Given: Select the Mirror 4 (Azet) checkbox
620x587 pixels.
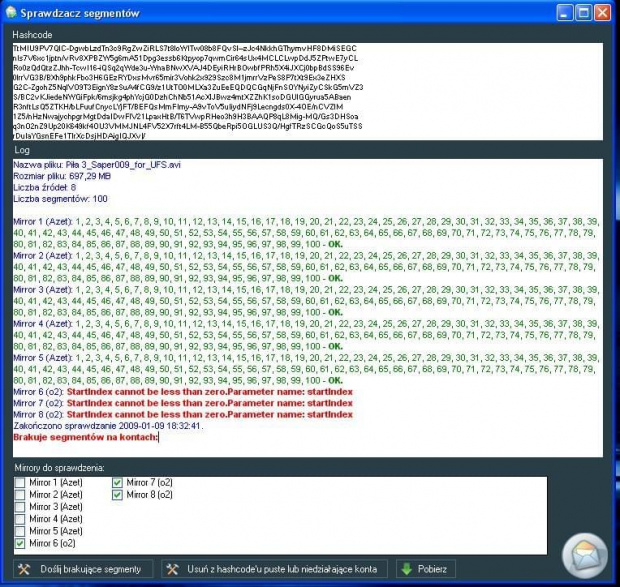Looking at the screenshot, I should coord(19,520).
